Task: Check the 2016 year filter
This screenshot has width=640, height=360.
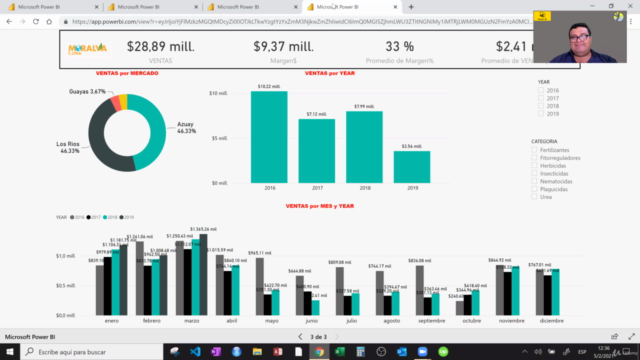Action: pyautogui.click(x=541, y=90)
